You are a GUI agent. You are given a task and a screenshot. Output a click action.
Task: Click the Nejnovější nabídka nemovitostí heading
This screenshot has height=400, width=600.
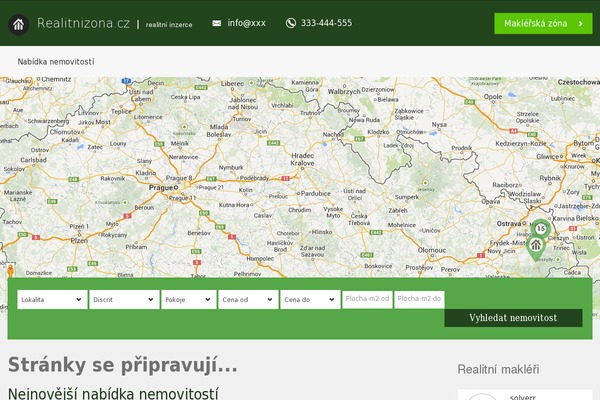coord(113,393)
